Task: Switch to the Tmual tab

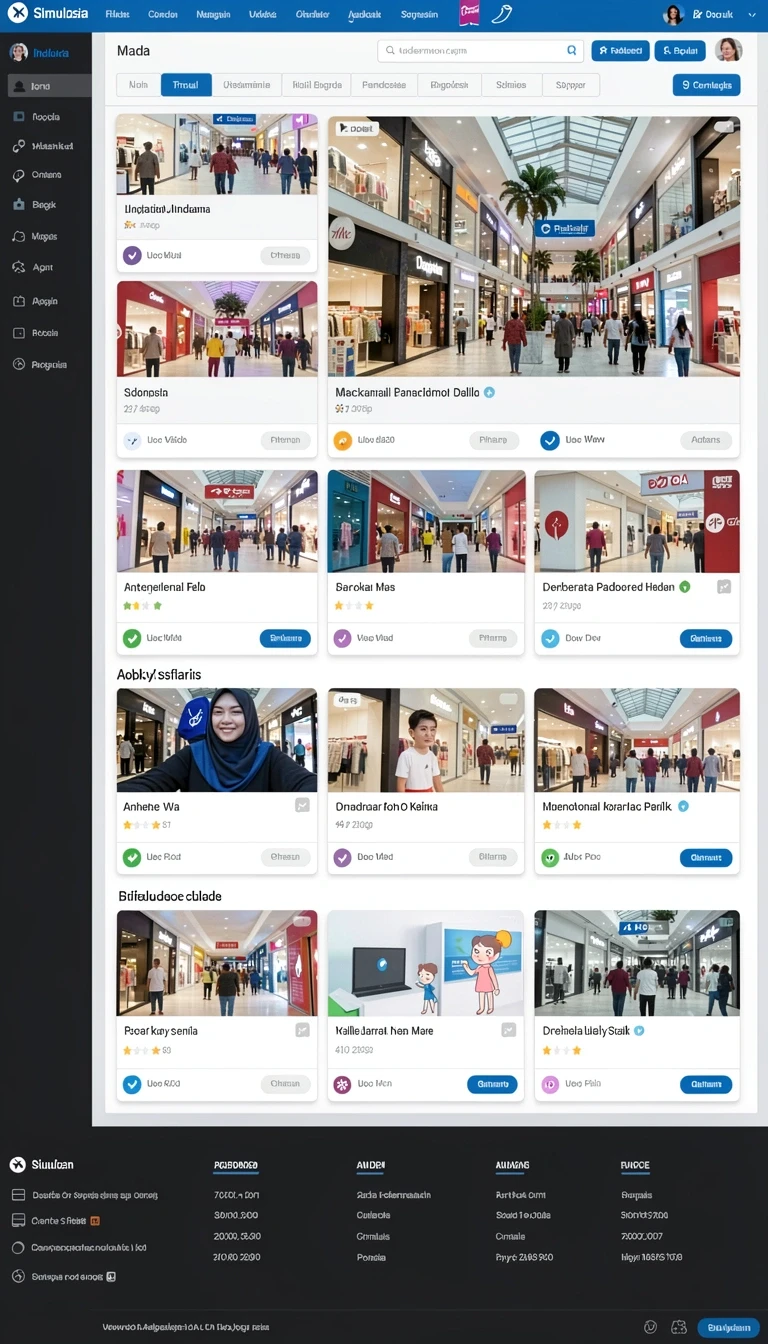Action: [x=185, y=85]
